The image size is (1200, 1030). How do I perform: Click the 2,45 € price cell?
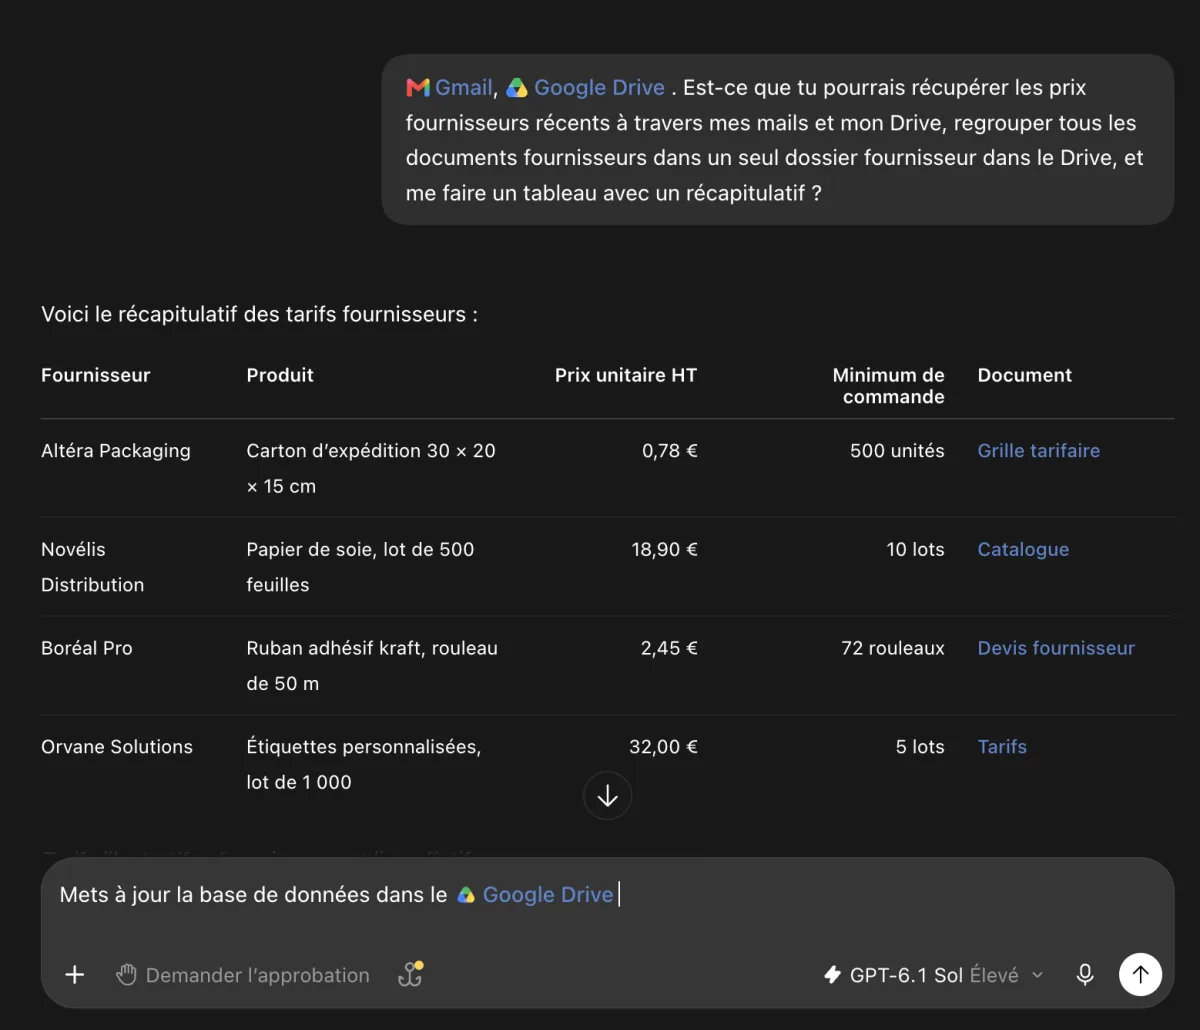point(669,648)
